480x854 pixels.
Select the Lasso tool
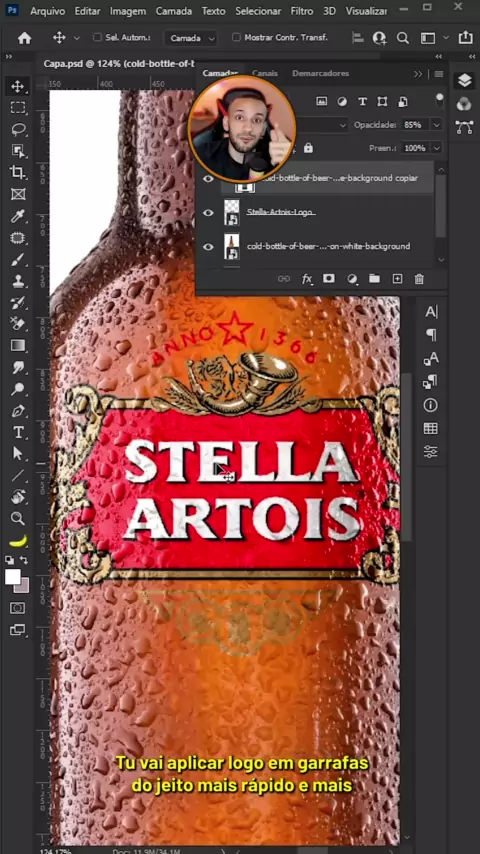pos(18,130)
